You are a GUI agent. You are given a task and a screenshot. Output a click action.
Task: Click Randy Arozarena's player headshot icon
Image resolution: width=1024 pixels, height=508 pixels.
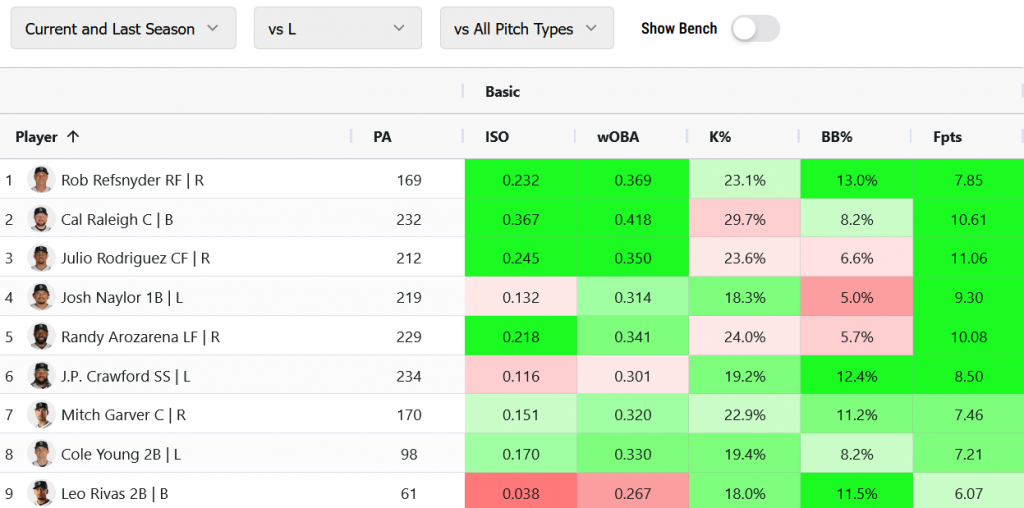coord(40,337)
